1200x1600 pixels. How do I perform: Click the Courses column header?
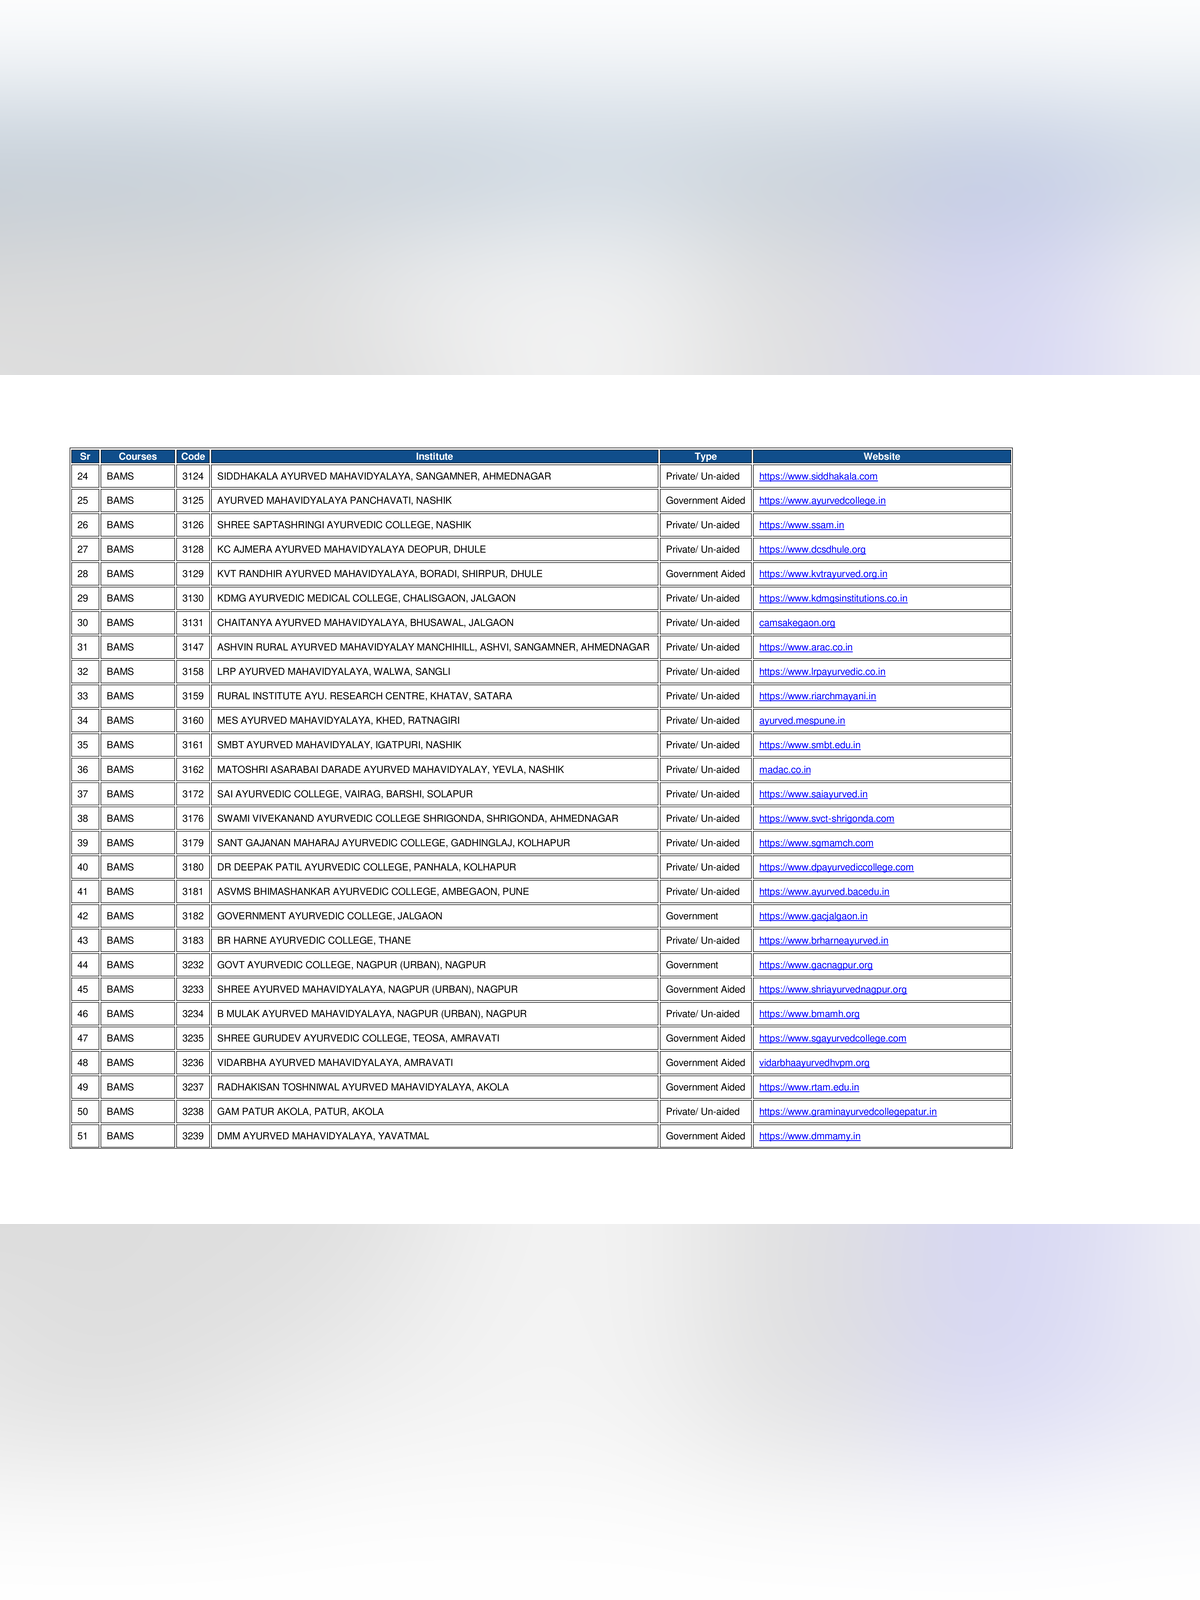click(x=138, y=456)
